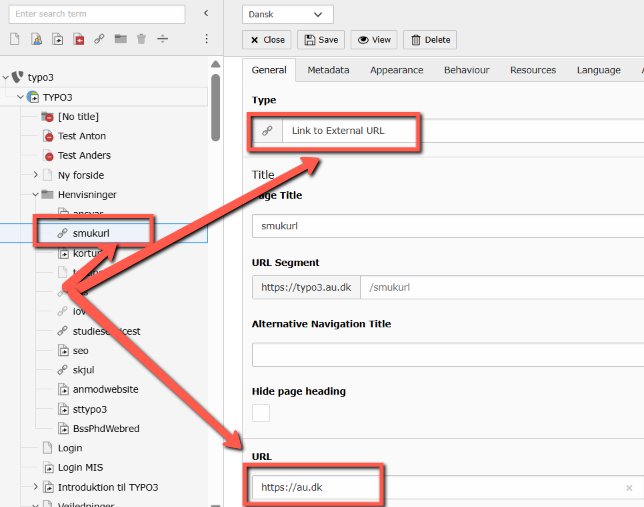Click the Save button
Screen dimensions: 644x507
click(x=321, y=40)
